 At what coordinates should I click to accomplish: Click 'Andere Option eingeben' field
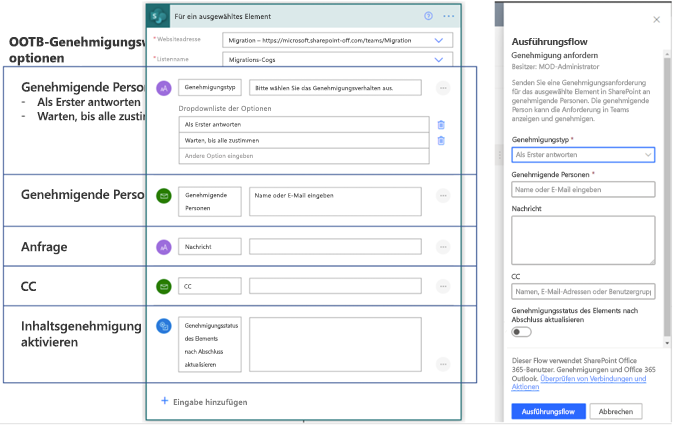304,156
